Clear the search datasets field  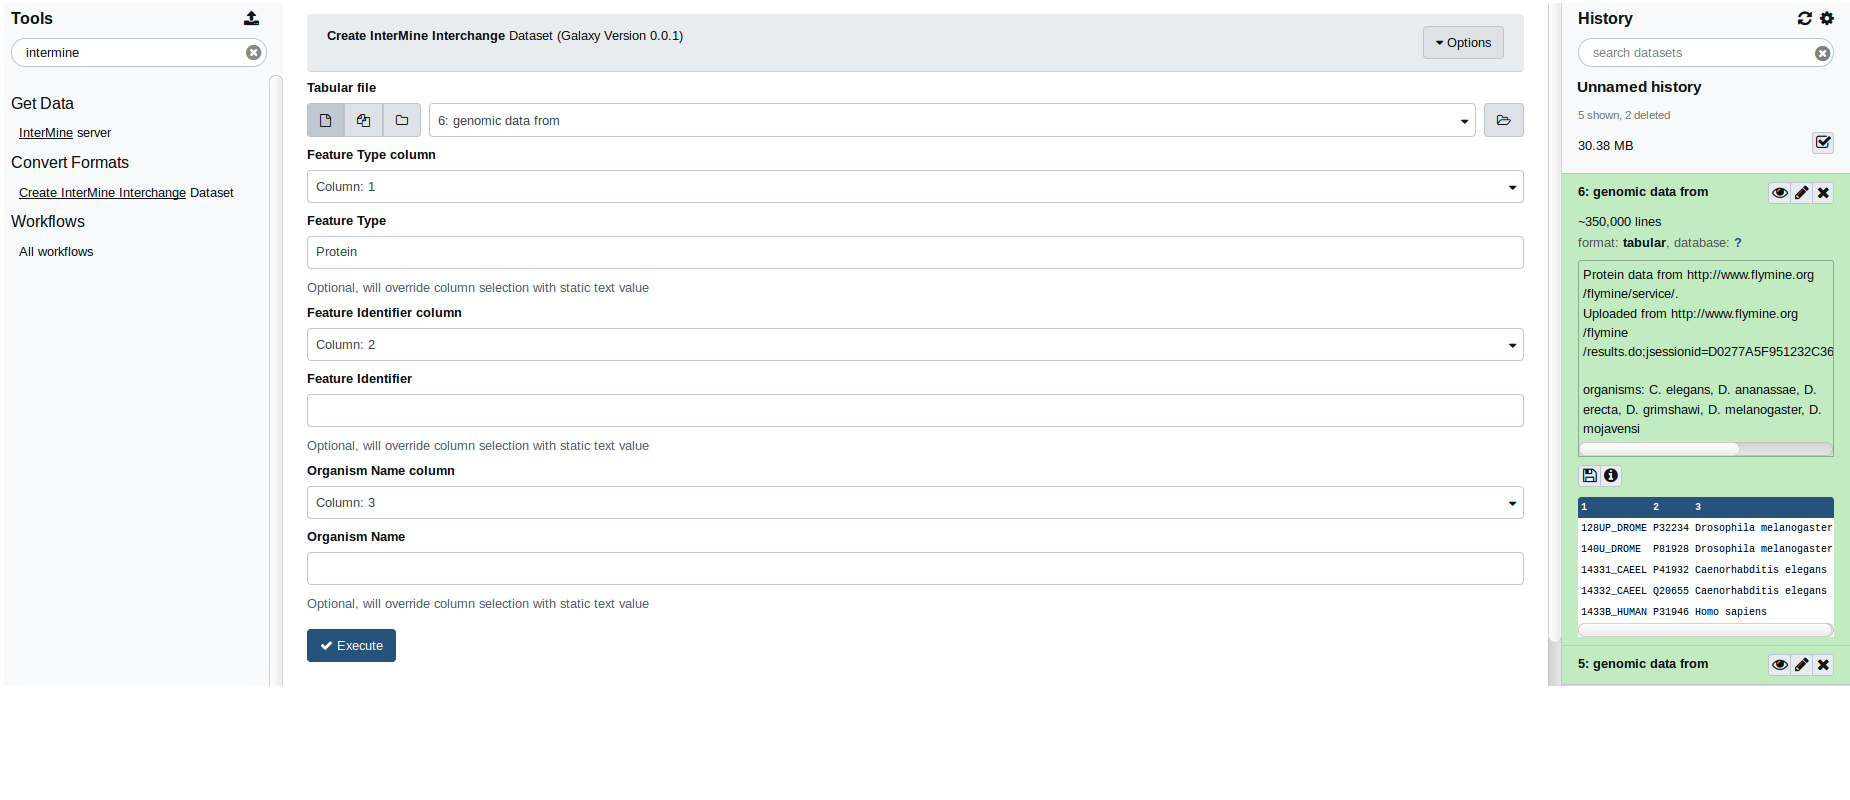click(x=1823, y=53)
